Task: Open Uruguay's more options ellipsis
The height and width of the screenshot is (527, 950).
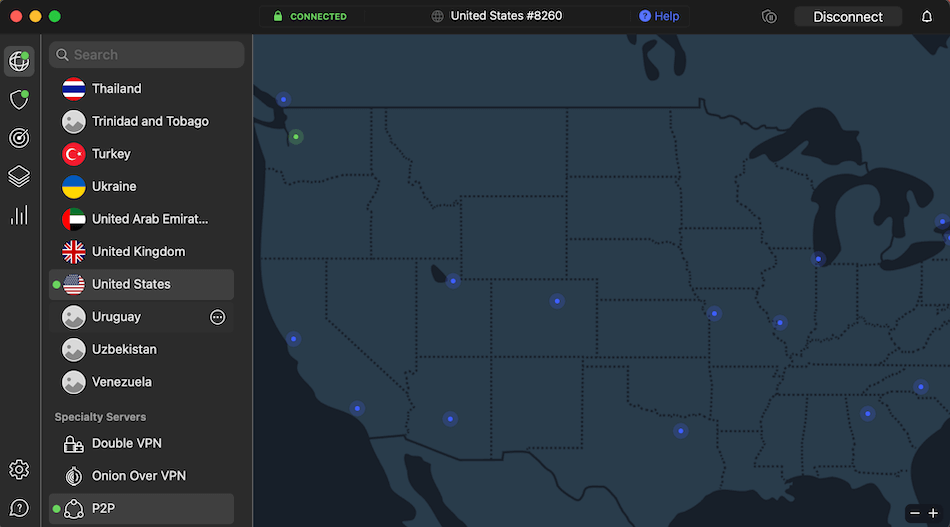Action: pyautogui.click(x=217, y=317)
